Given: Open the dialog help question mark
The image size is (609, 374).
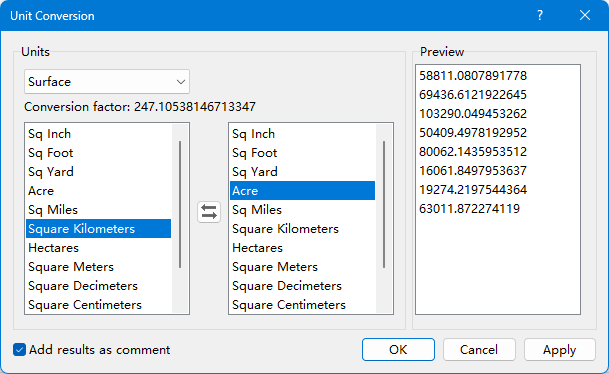Looking at the screenshot, I should [540, 16].
